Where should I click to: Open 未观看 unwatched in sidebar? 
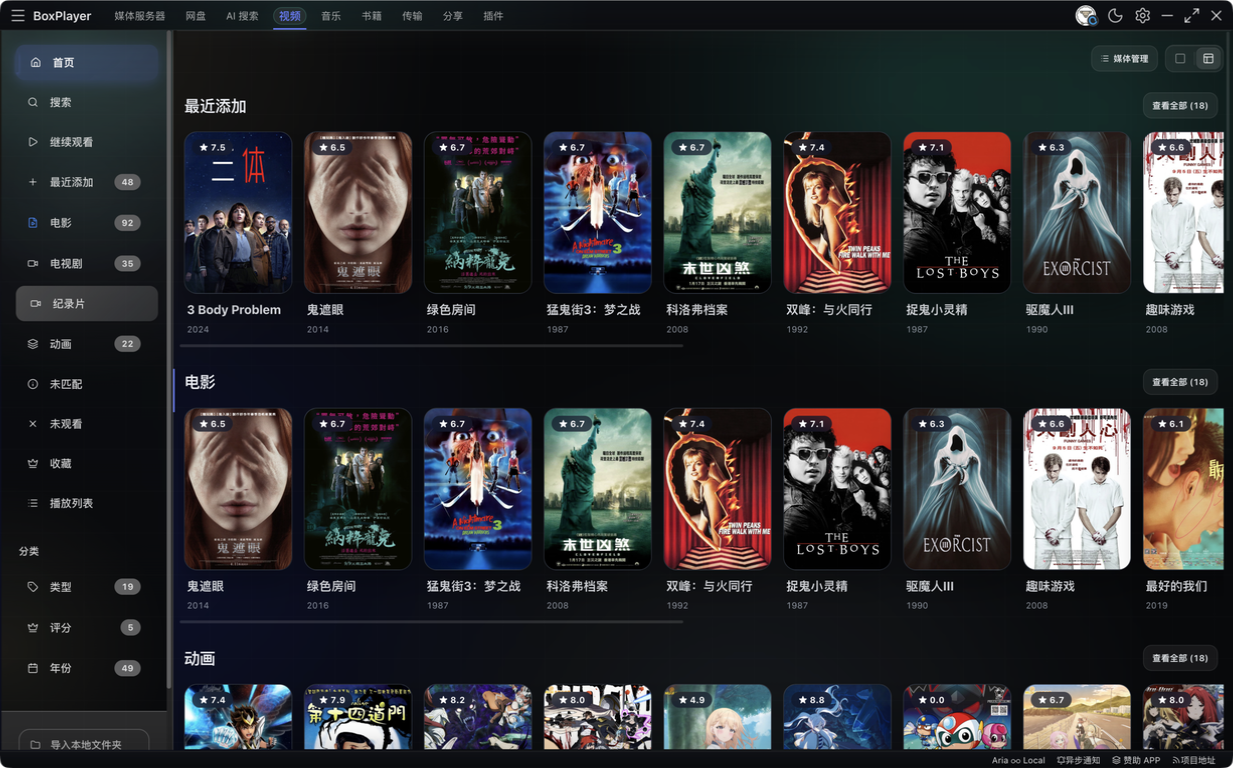tap(87, 424)
